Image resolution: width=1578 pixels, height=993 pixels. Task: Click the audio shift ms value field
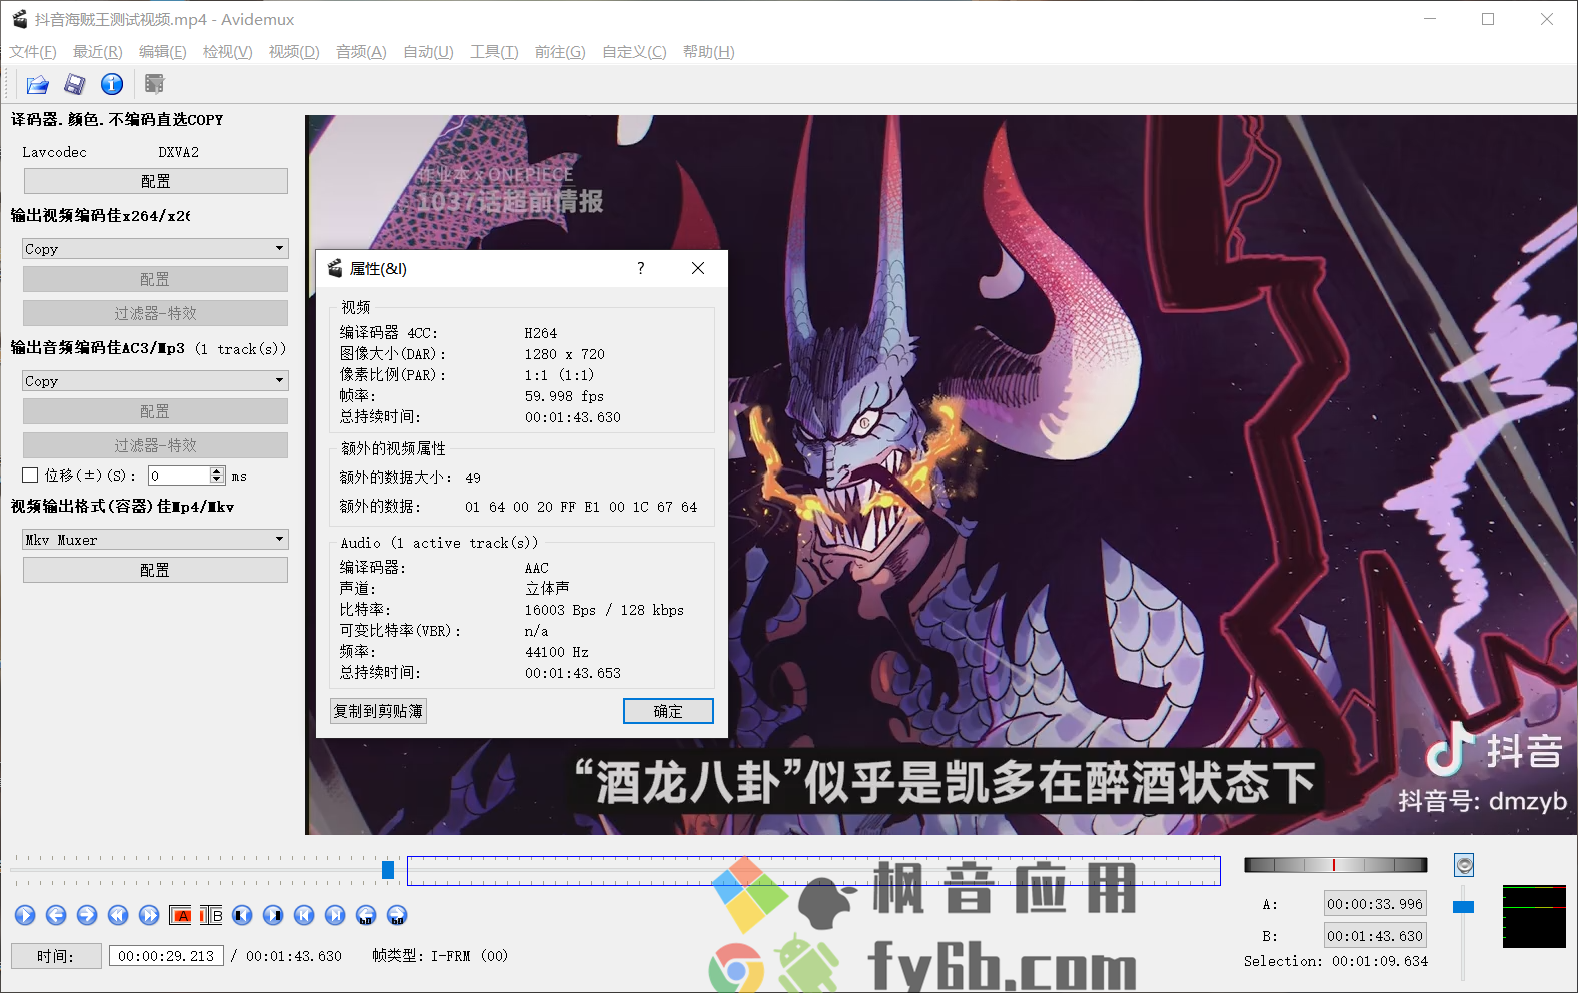point(179,475)
